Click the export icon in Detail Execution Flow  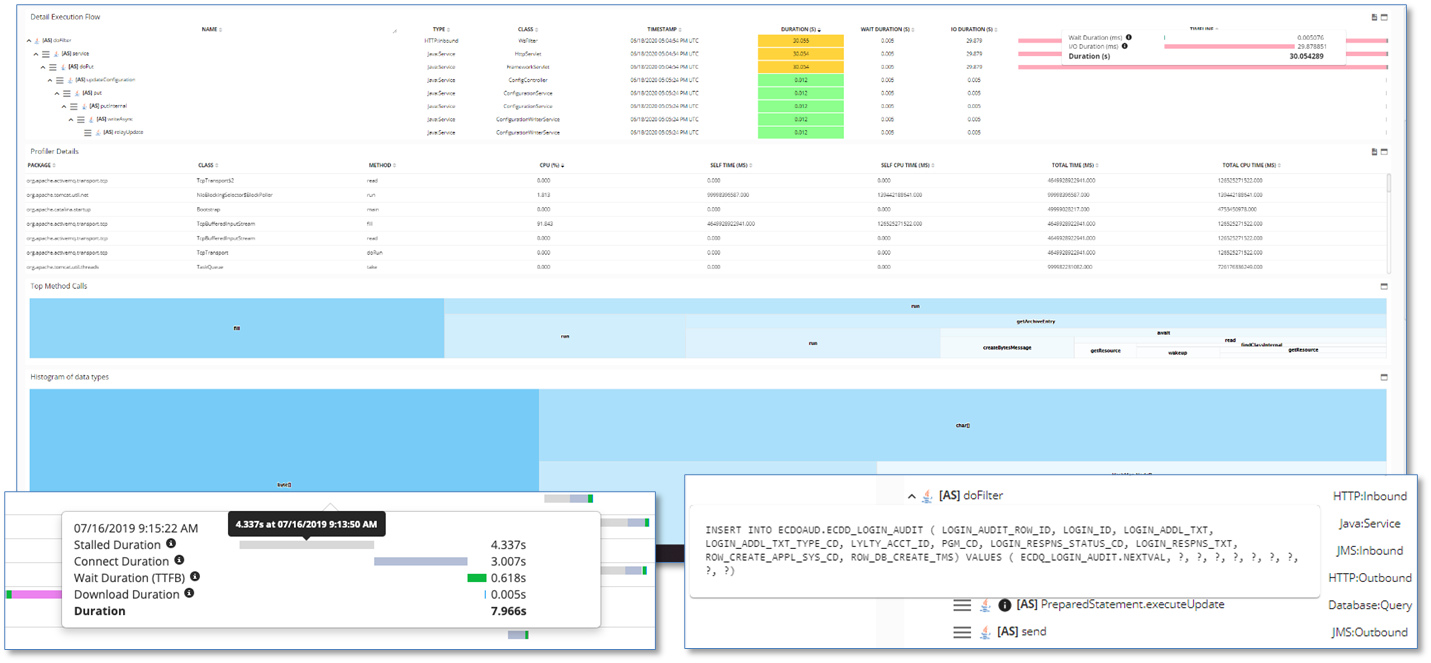[x=1374, y=17]
